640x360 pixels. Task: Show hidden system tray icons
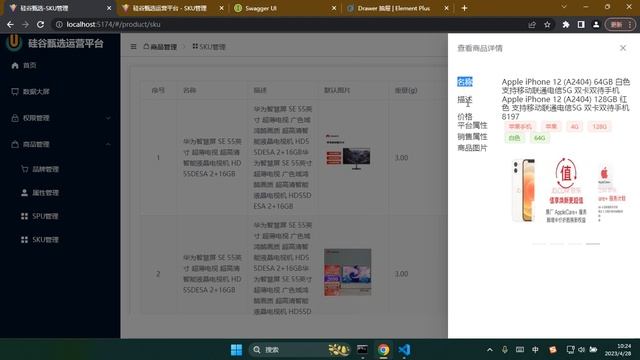pyautogui.click(x=490, y=350)
